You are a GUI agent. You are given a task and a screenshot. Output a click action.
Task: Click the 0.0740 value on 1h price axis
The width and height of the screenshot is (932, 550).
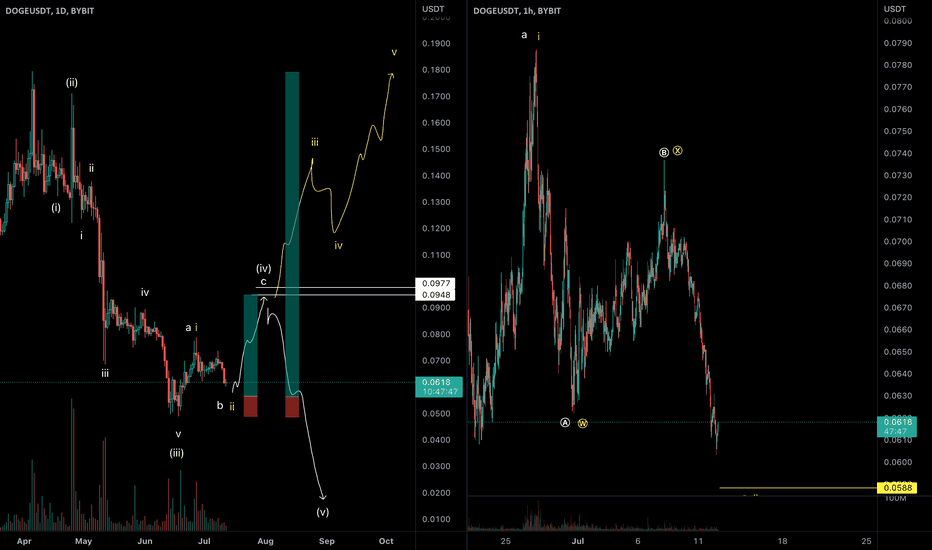(898, 153)
